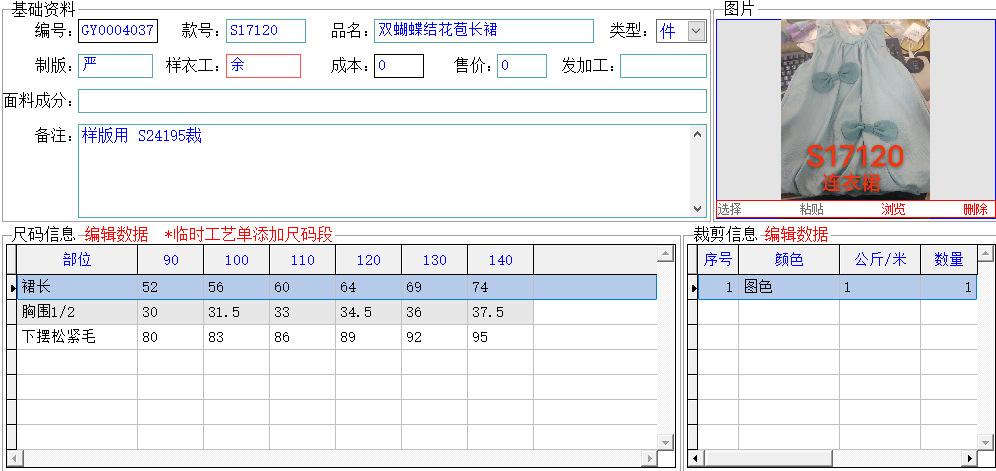Click the 编号 field GY0004037
Screen dimensions: 996x471
pyautogui.click(x=118, y=31)
